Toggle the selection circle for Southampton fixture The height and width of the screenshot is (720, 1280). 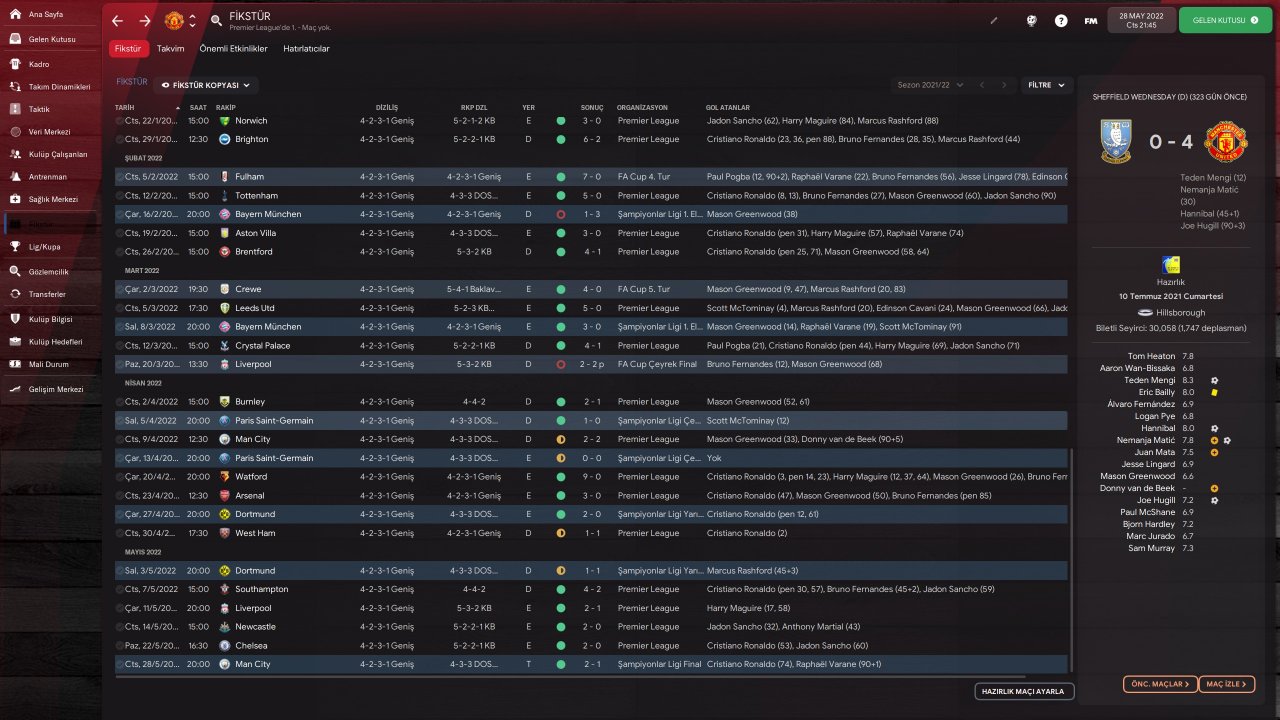(x=120, y=589)
